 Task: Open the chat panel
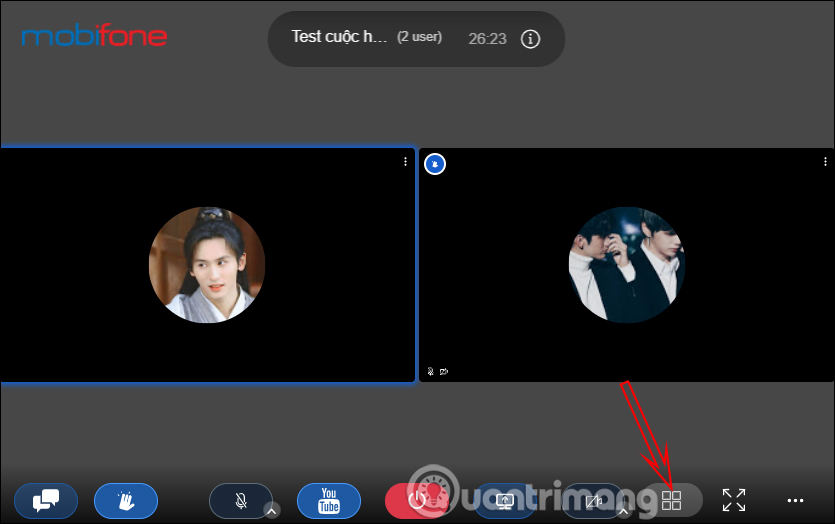pyautogui.click(x=46, y=501)
